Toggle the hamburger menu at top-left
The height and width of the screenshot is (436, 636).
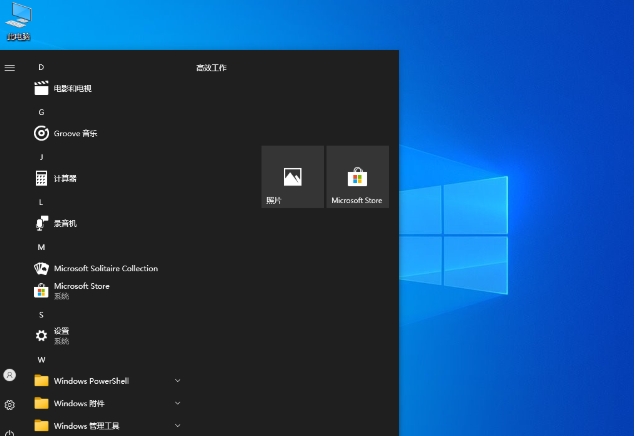(10, 67)
